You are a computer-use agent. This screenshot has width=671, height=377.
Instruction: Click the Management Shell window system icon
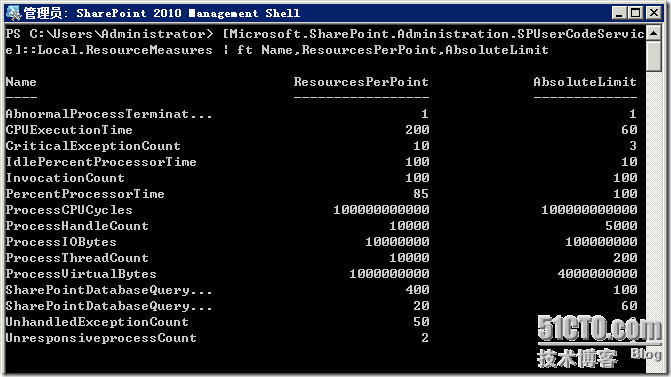pos(13,13)
